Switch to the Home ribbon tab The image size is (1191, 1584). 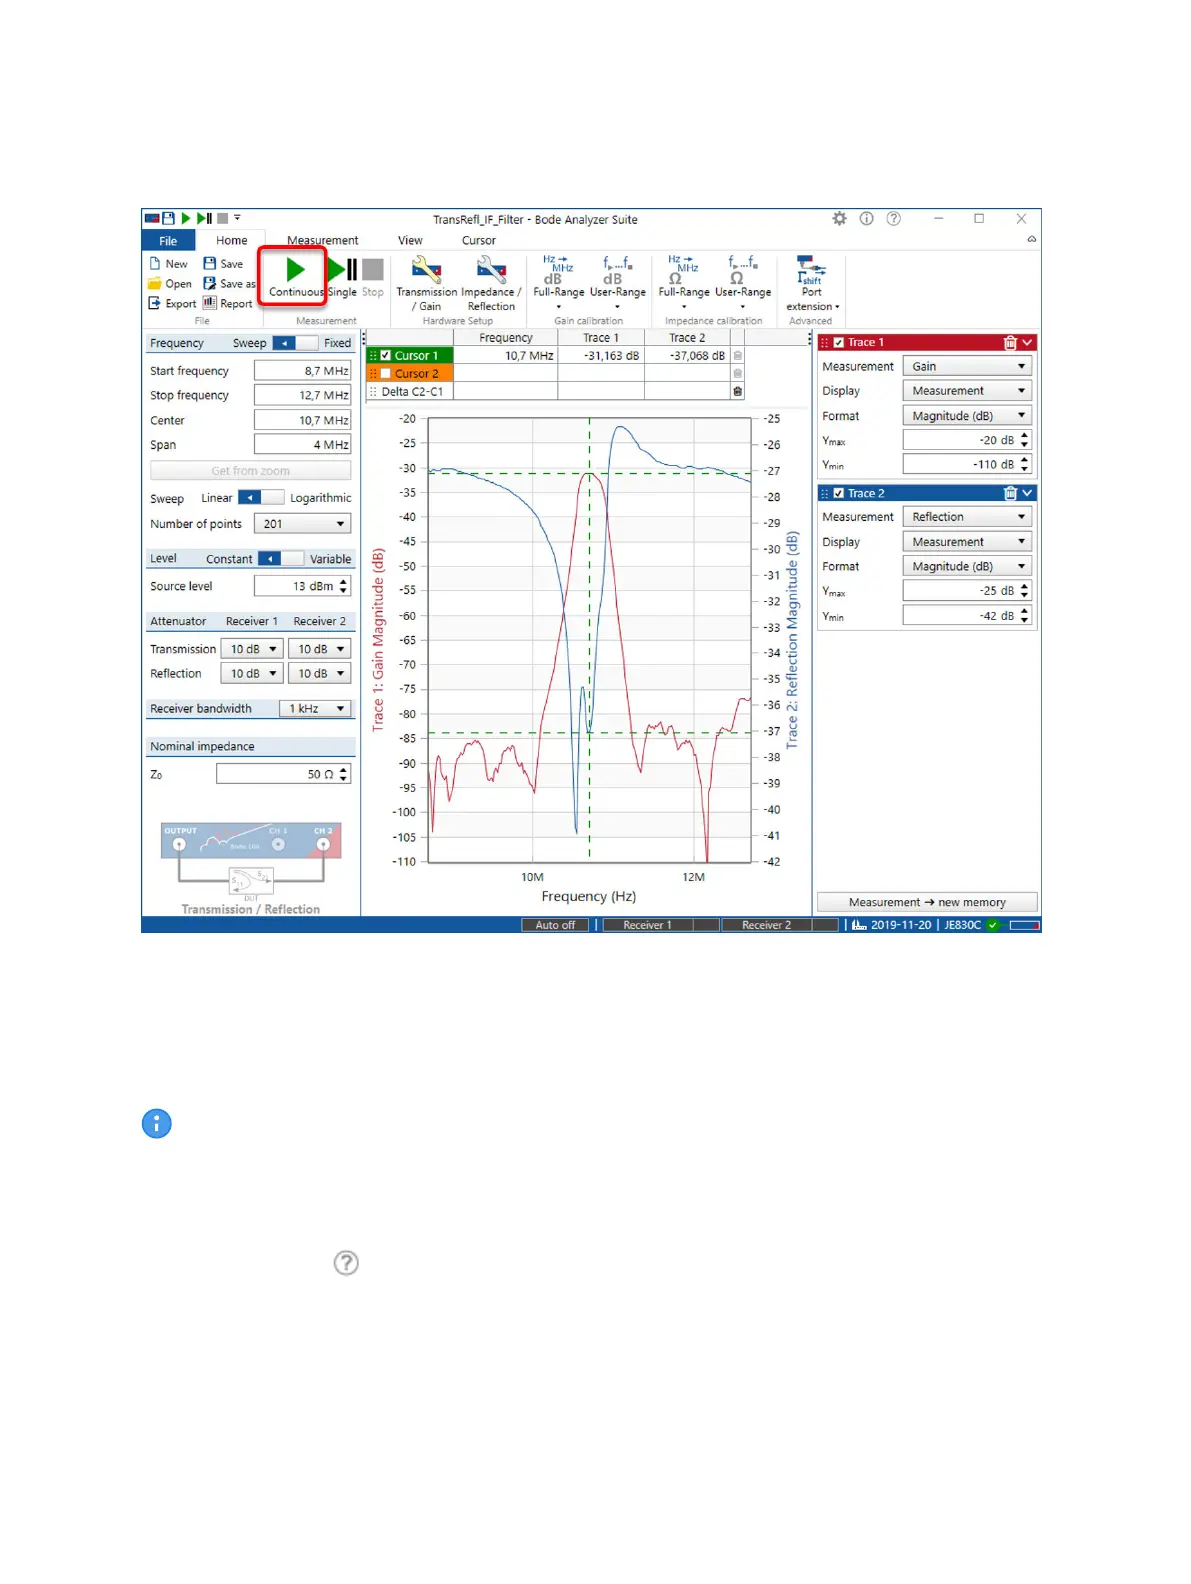click(x=231, y=241)
